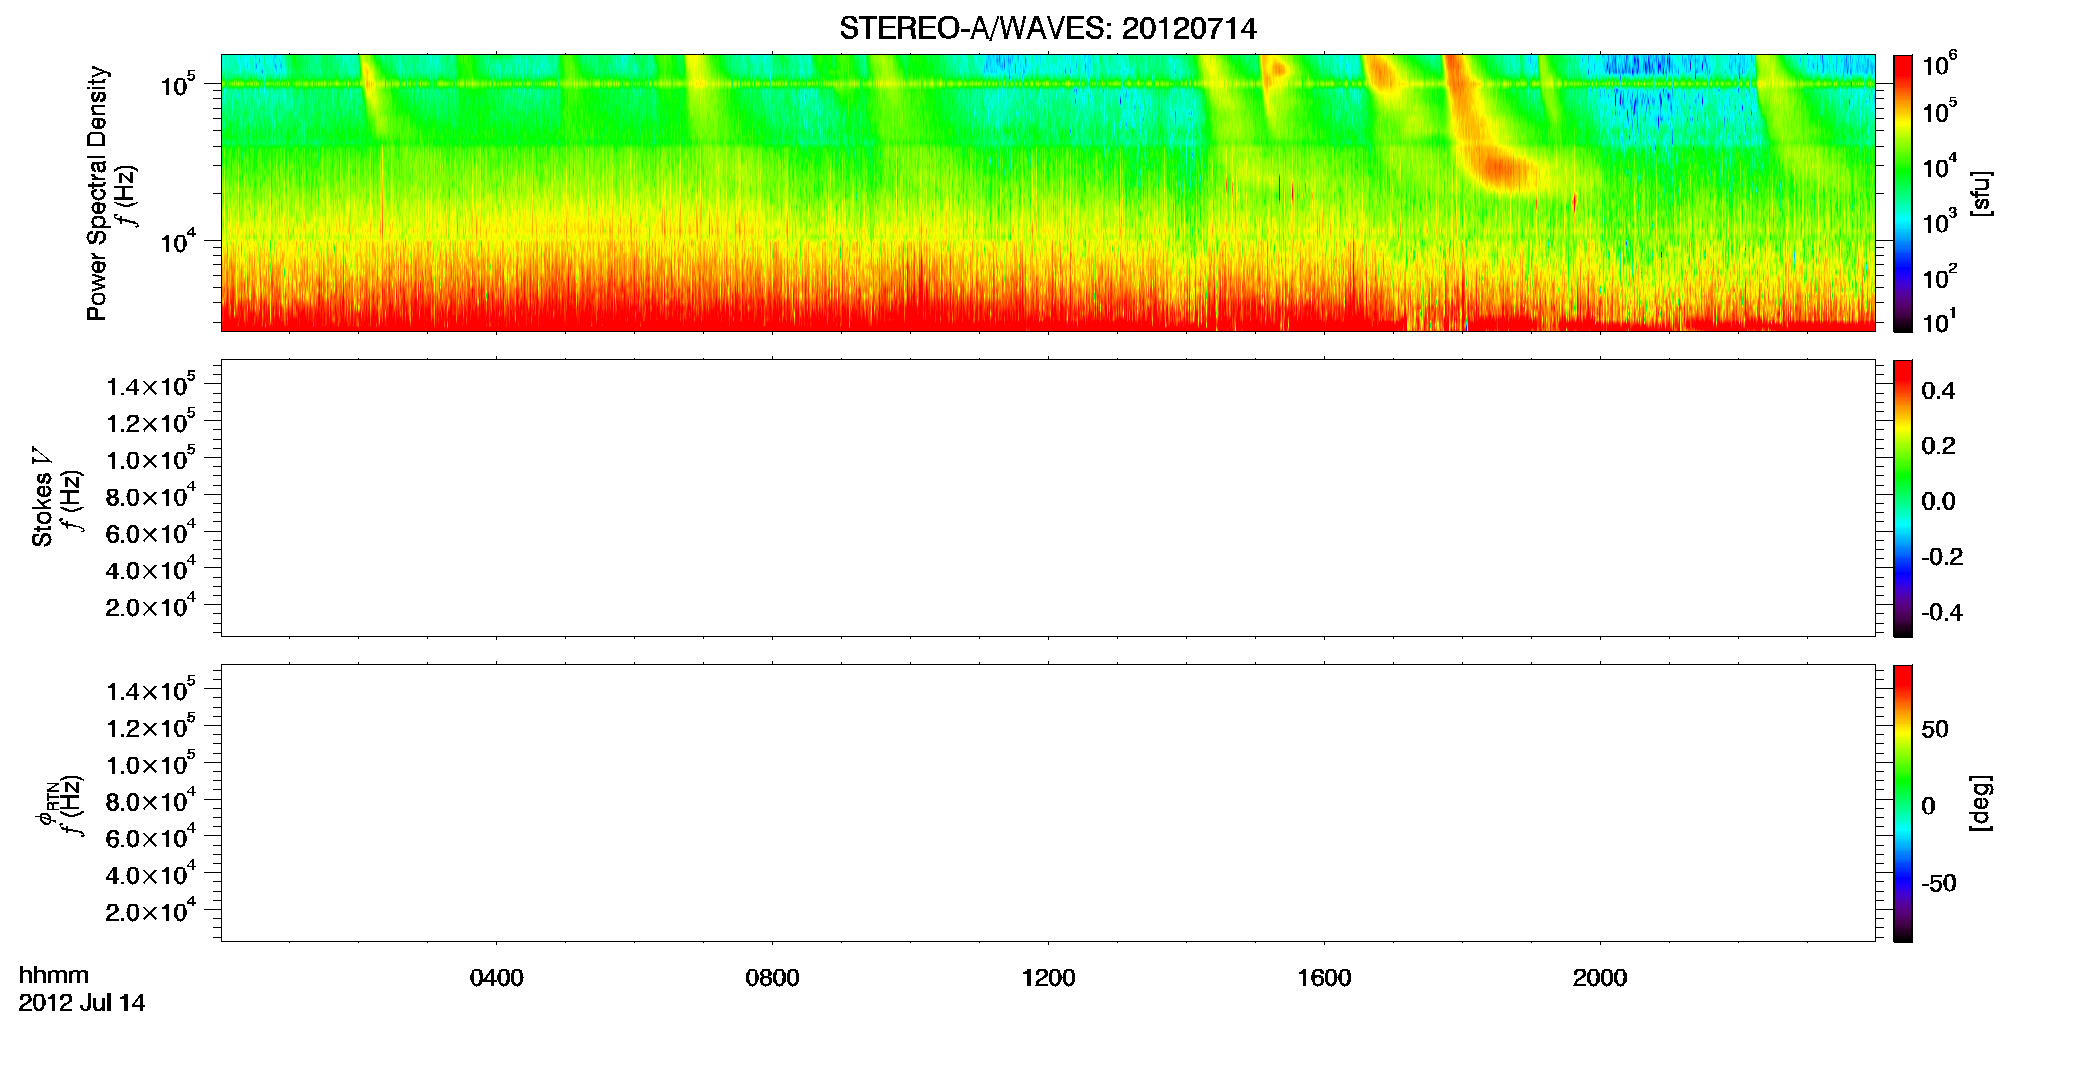Click the hhmm time format label
The width and height of the screenshot is (2096, 1080).
[54, 975]
